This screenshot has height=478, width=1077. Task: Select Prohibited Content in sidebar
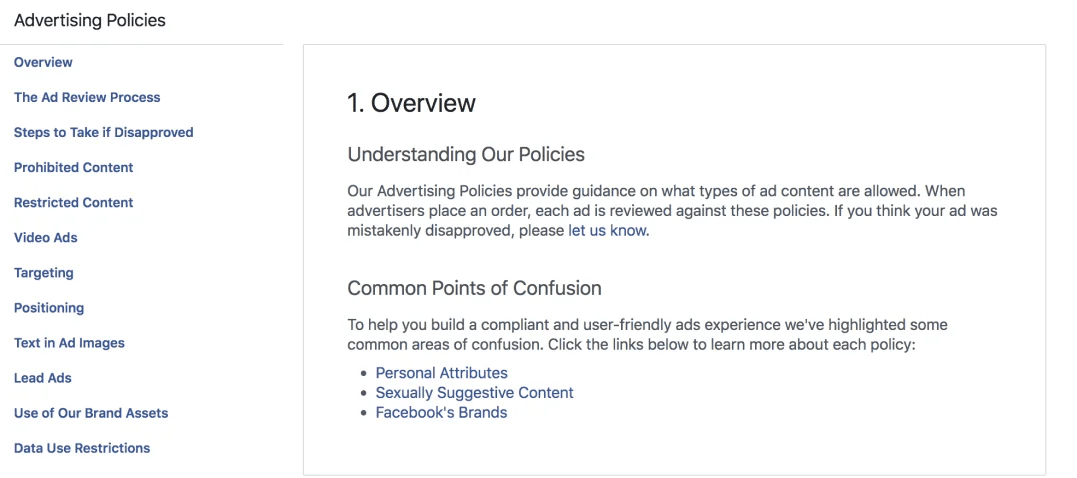73,168
